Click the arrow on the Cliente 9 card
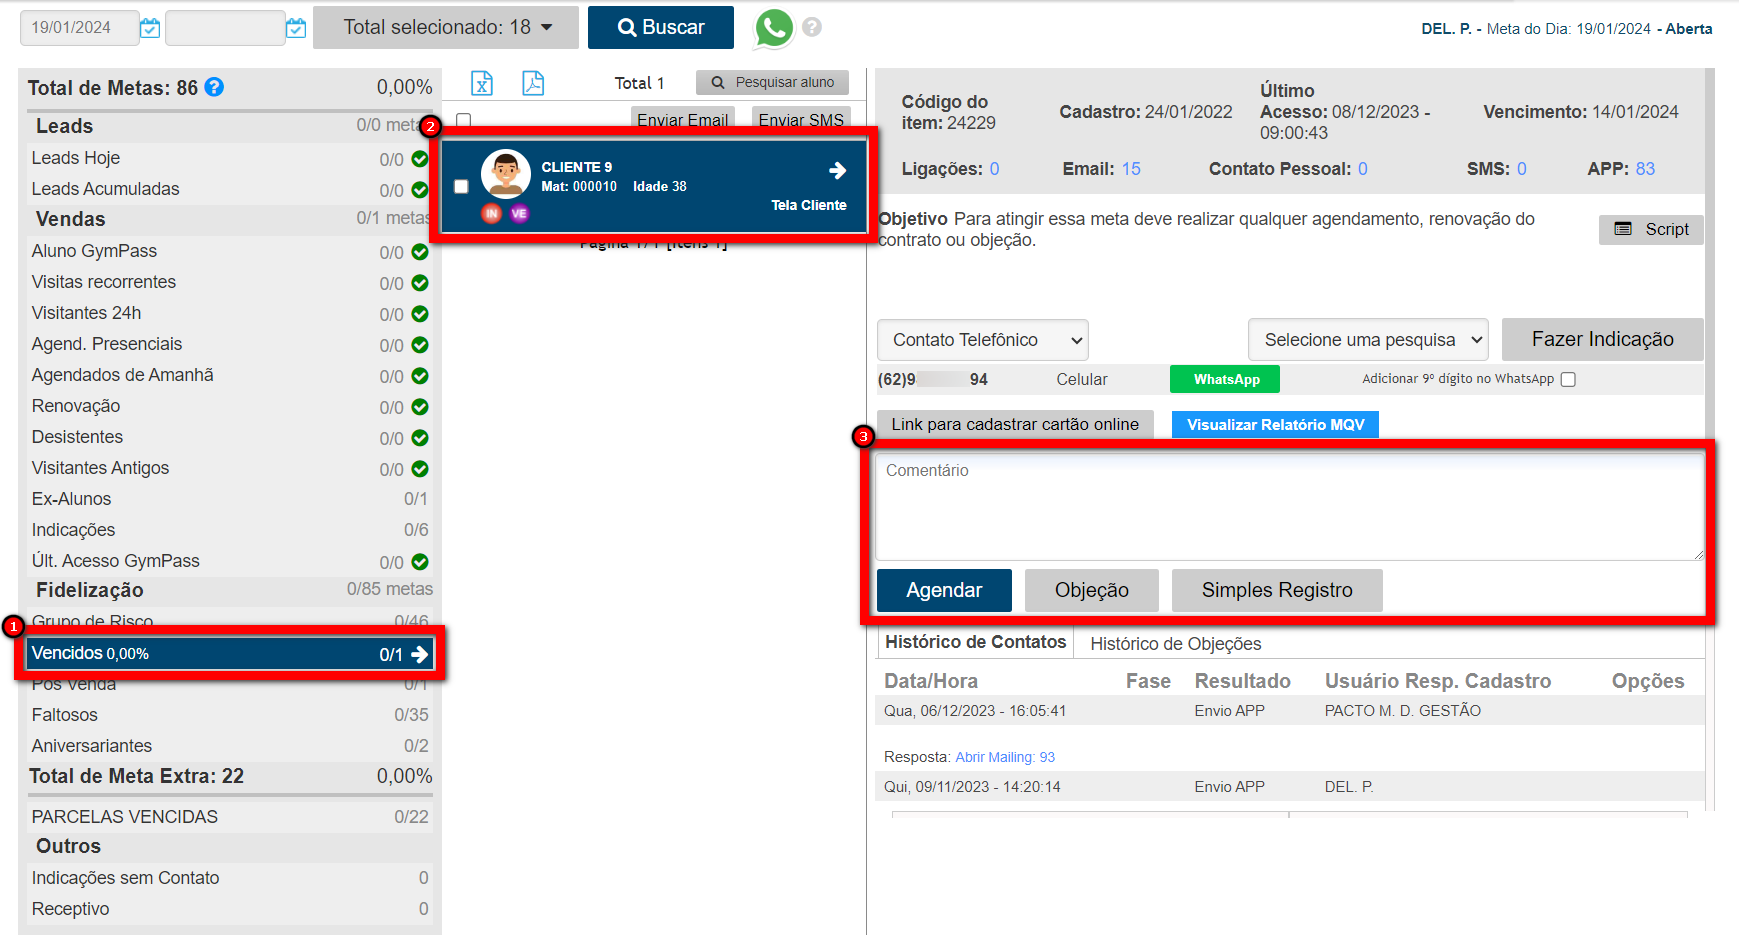Screen dimensions: 1739x935 837,171
